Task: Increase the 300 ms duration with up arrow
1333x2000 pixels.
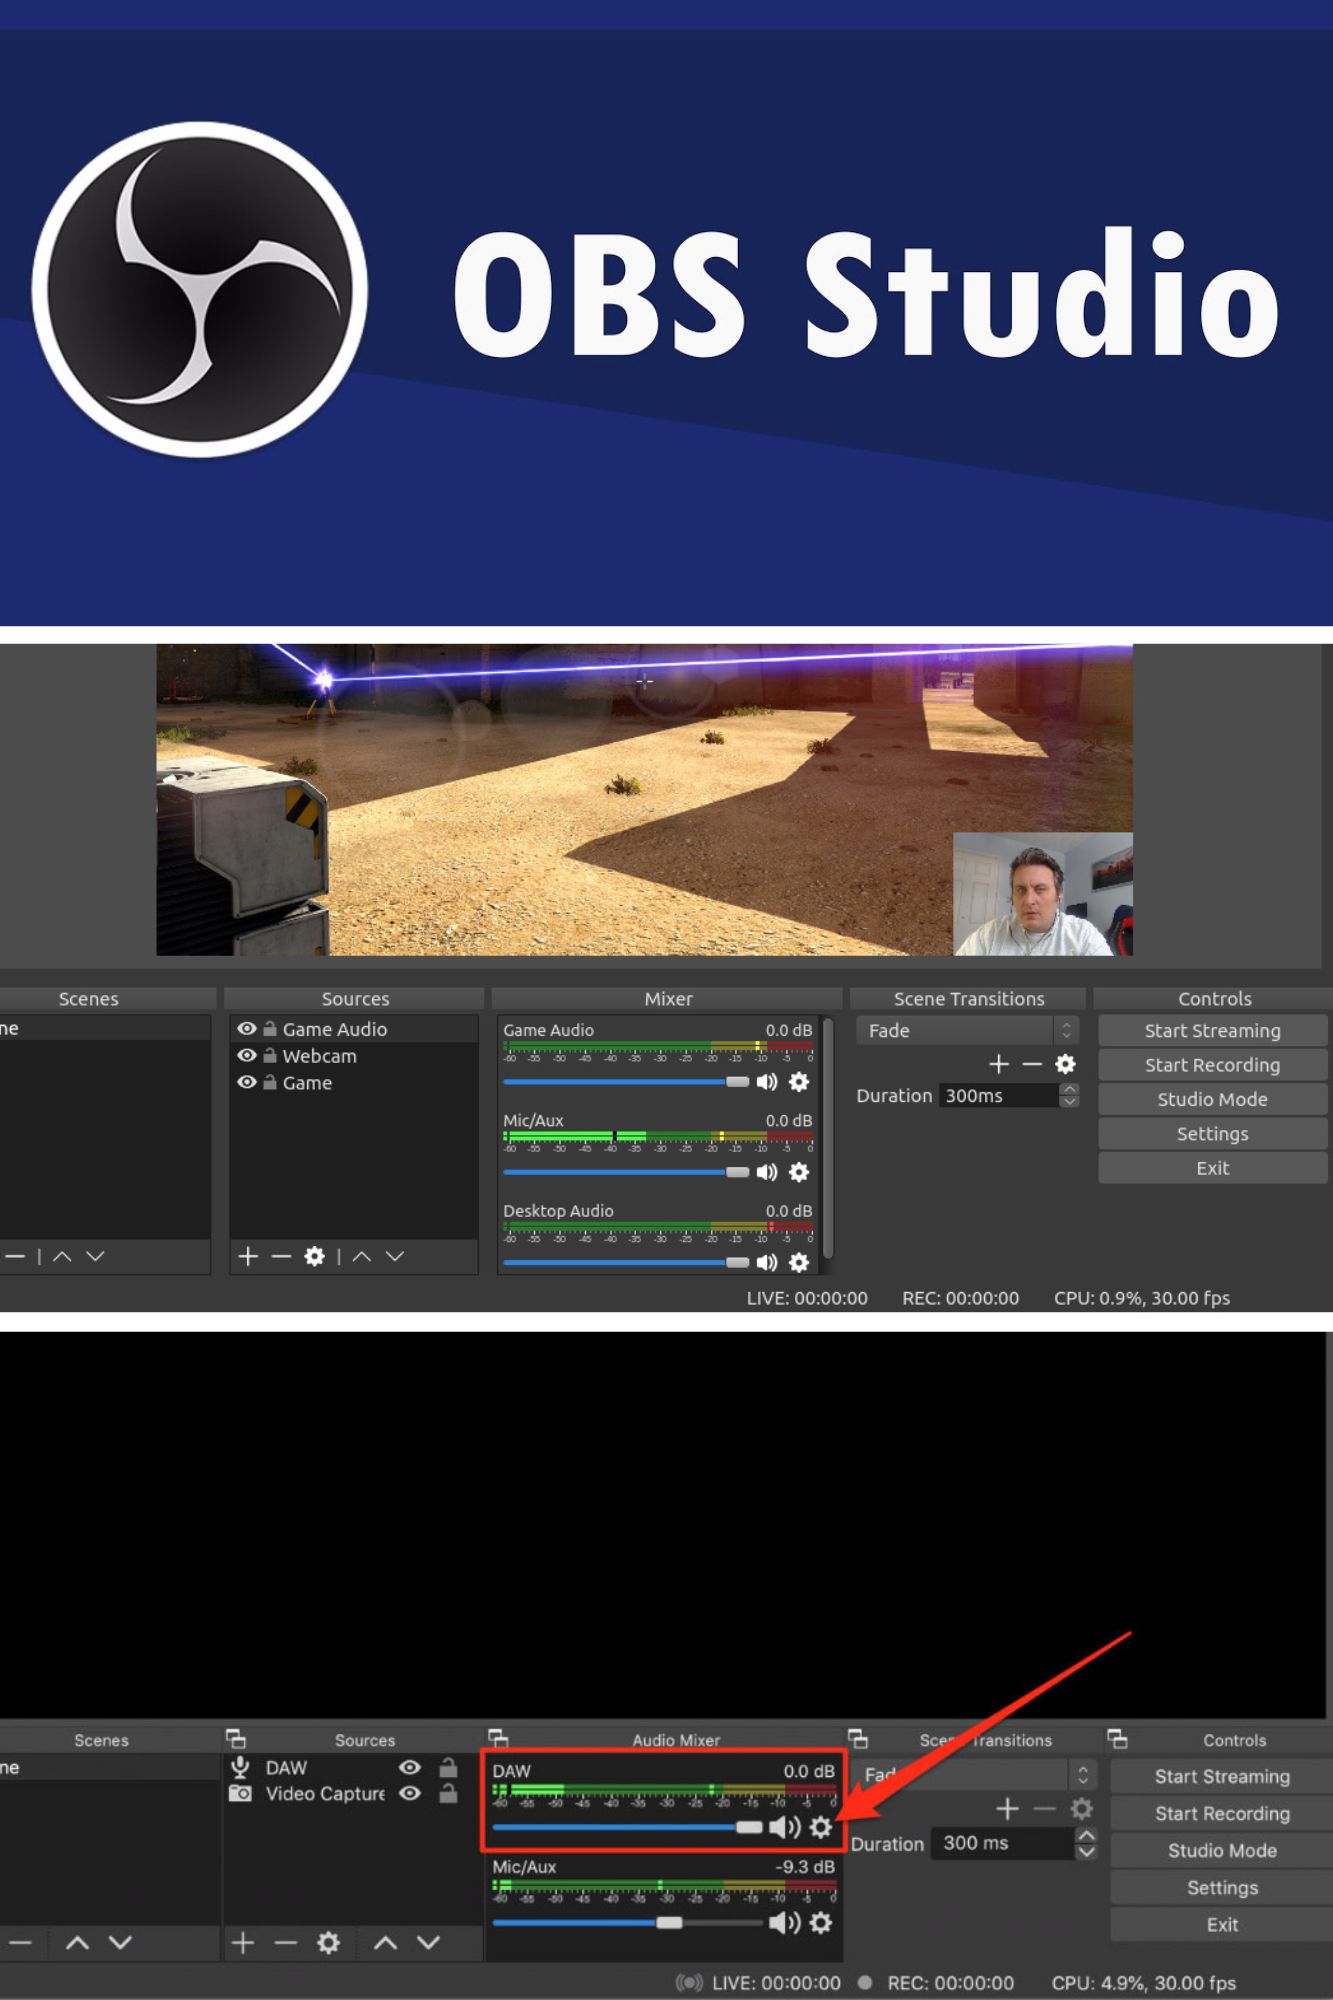Action: 1085,1836
